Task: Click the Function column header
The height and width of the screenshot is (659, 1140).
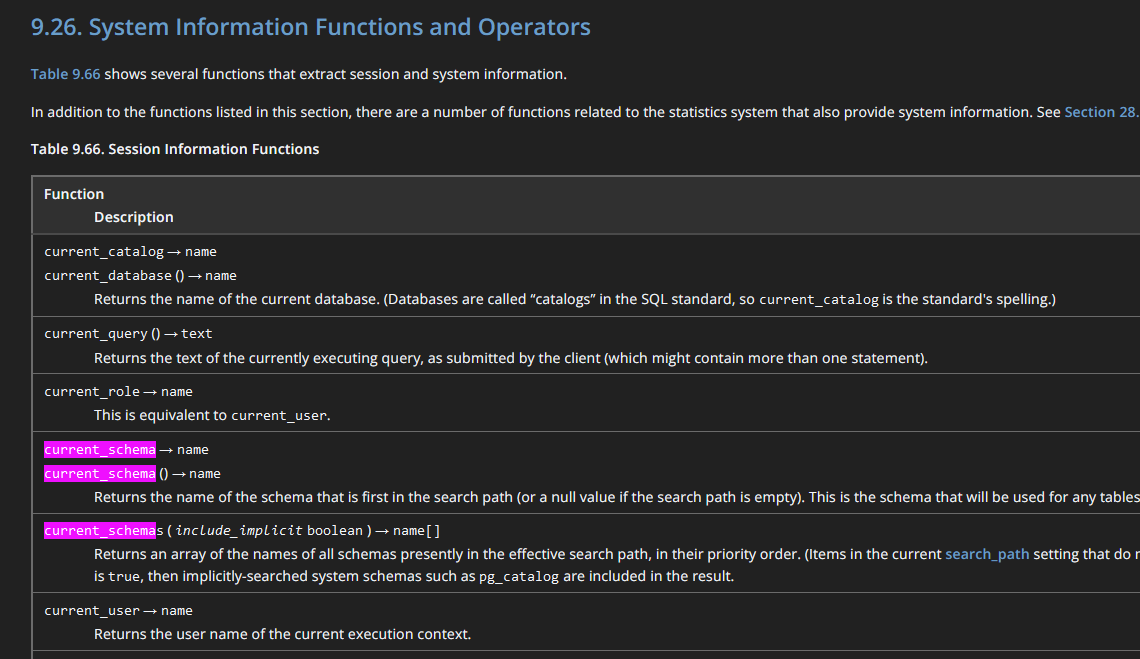Action: [74, 194]
